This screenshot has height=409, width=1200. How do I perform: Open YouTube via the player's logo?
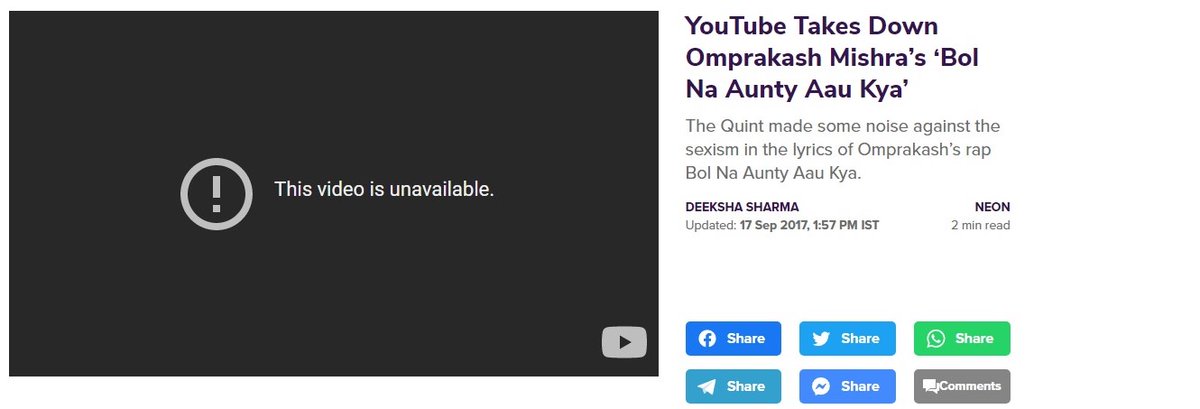point(624,342)
